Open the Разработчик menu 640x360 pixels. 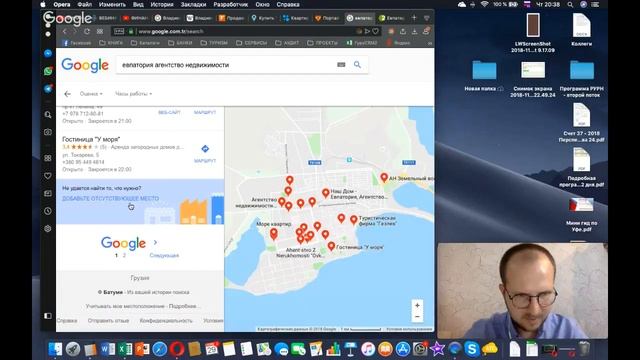pos(231,4)
